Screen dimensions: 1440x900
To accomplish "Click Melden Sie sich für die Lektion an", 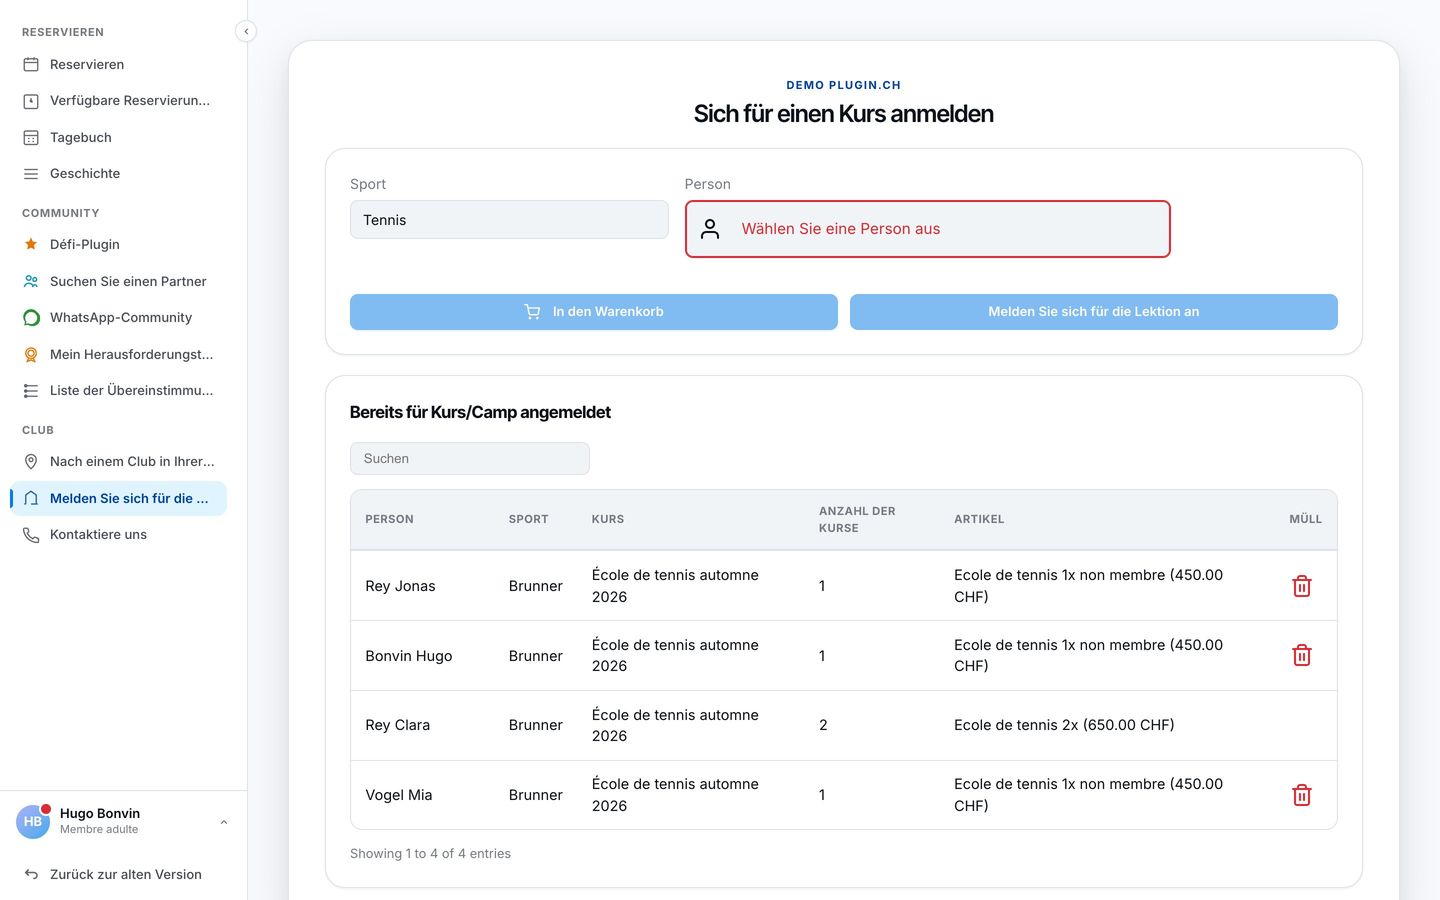I will pyautogui.click(x=1094, y=312).
